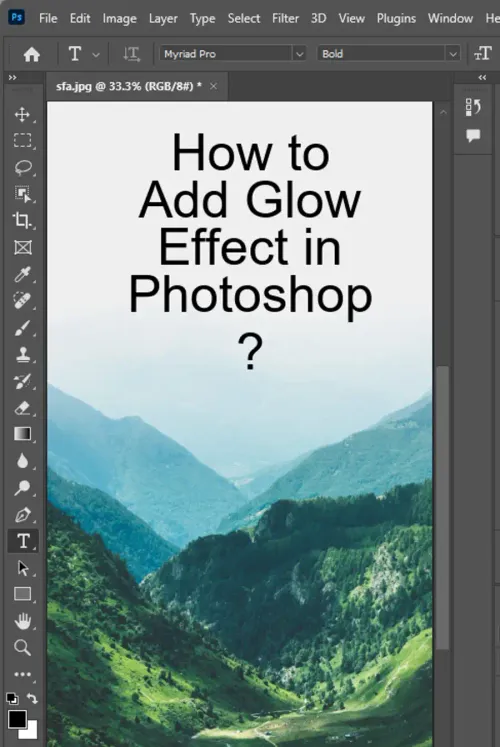
Task: Click the vertical scrollbar thumb
Action: tap(443, 507)
